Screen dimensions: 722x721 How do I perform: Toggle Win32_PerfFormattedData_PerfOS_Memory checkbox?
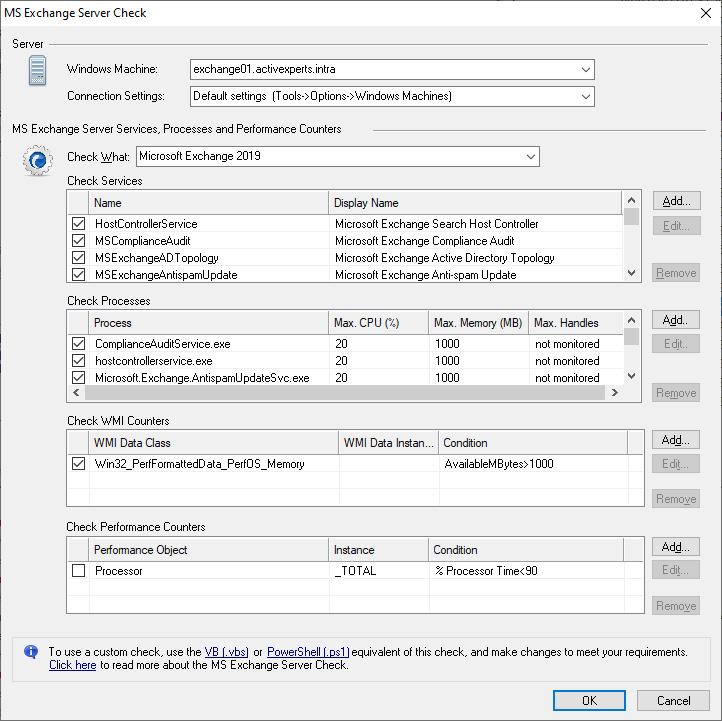[79, 464]
